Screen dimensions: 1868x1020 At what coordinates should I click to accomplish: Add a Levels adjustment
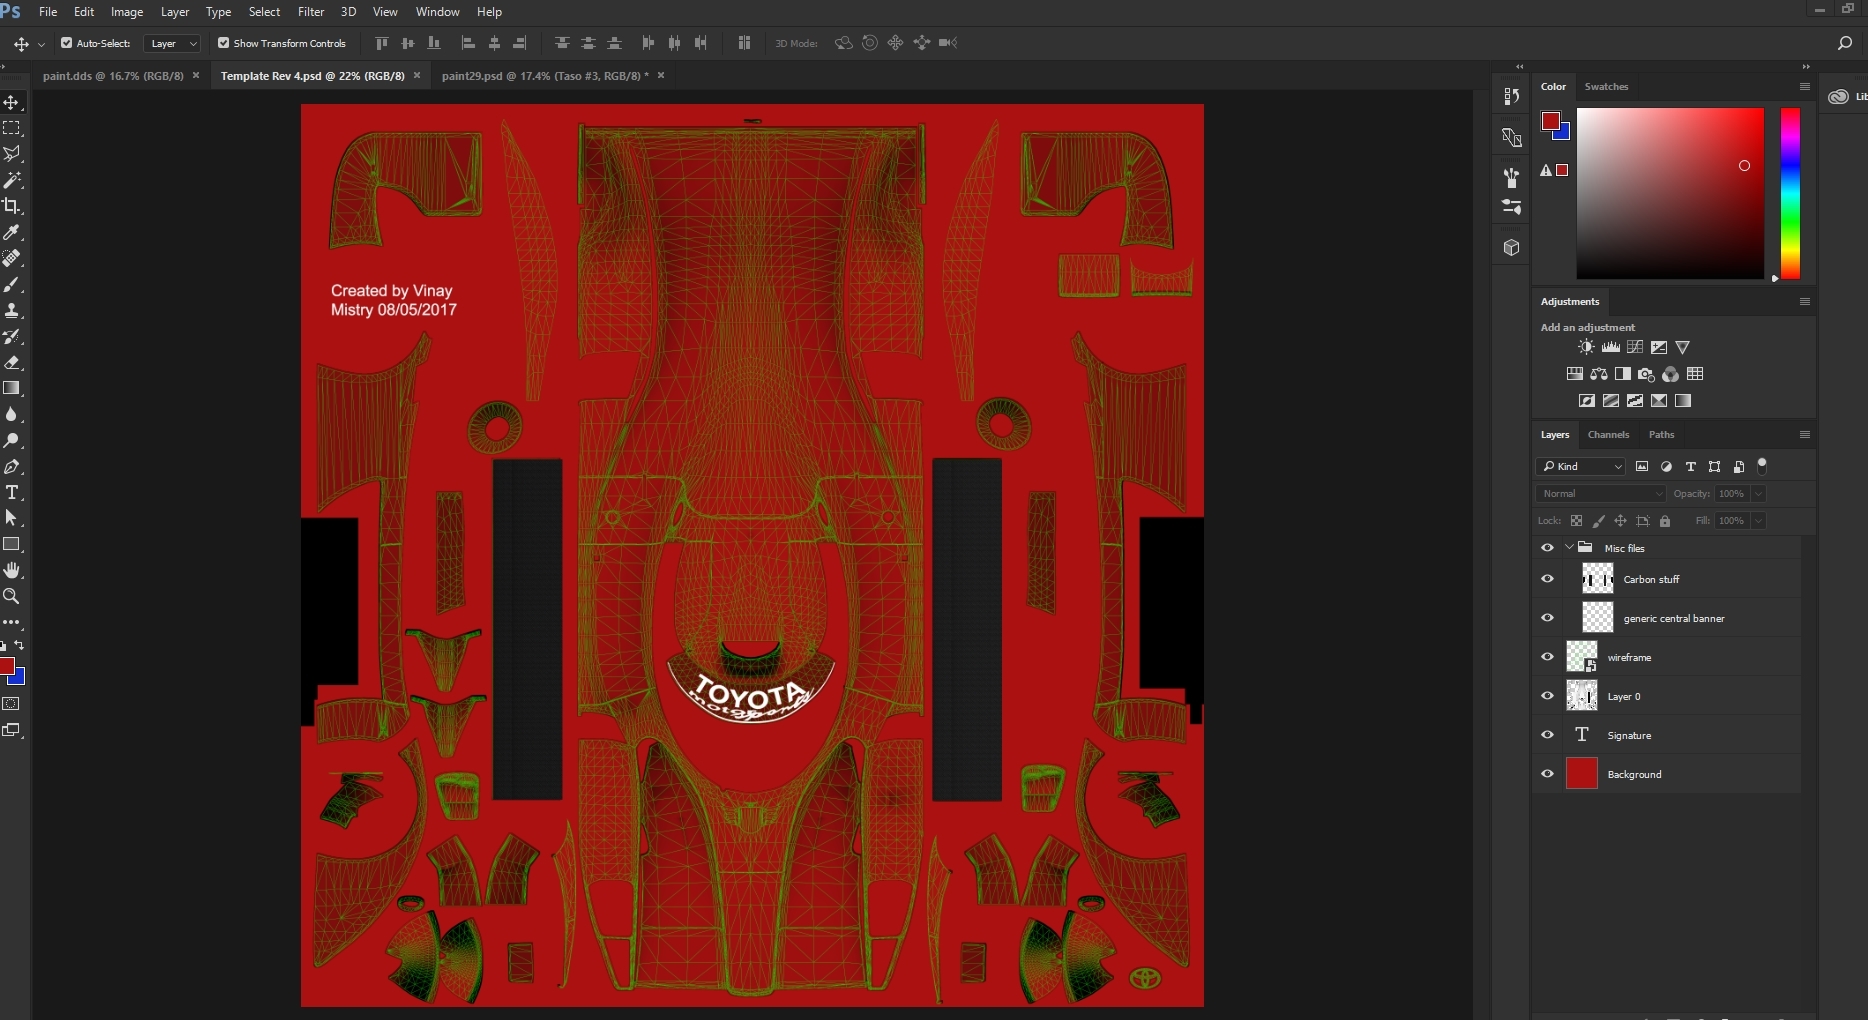[1610, 347]
